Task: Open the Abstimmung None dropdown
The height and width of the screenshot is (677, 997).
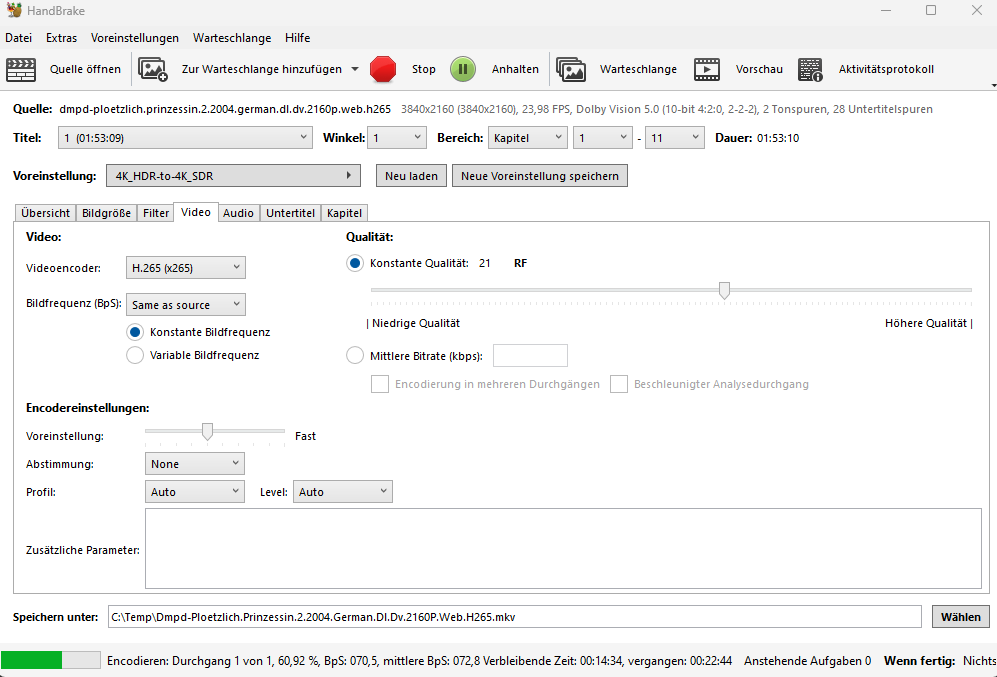Action: [195, 464]
